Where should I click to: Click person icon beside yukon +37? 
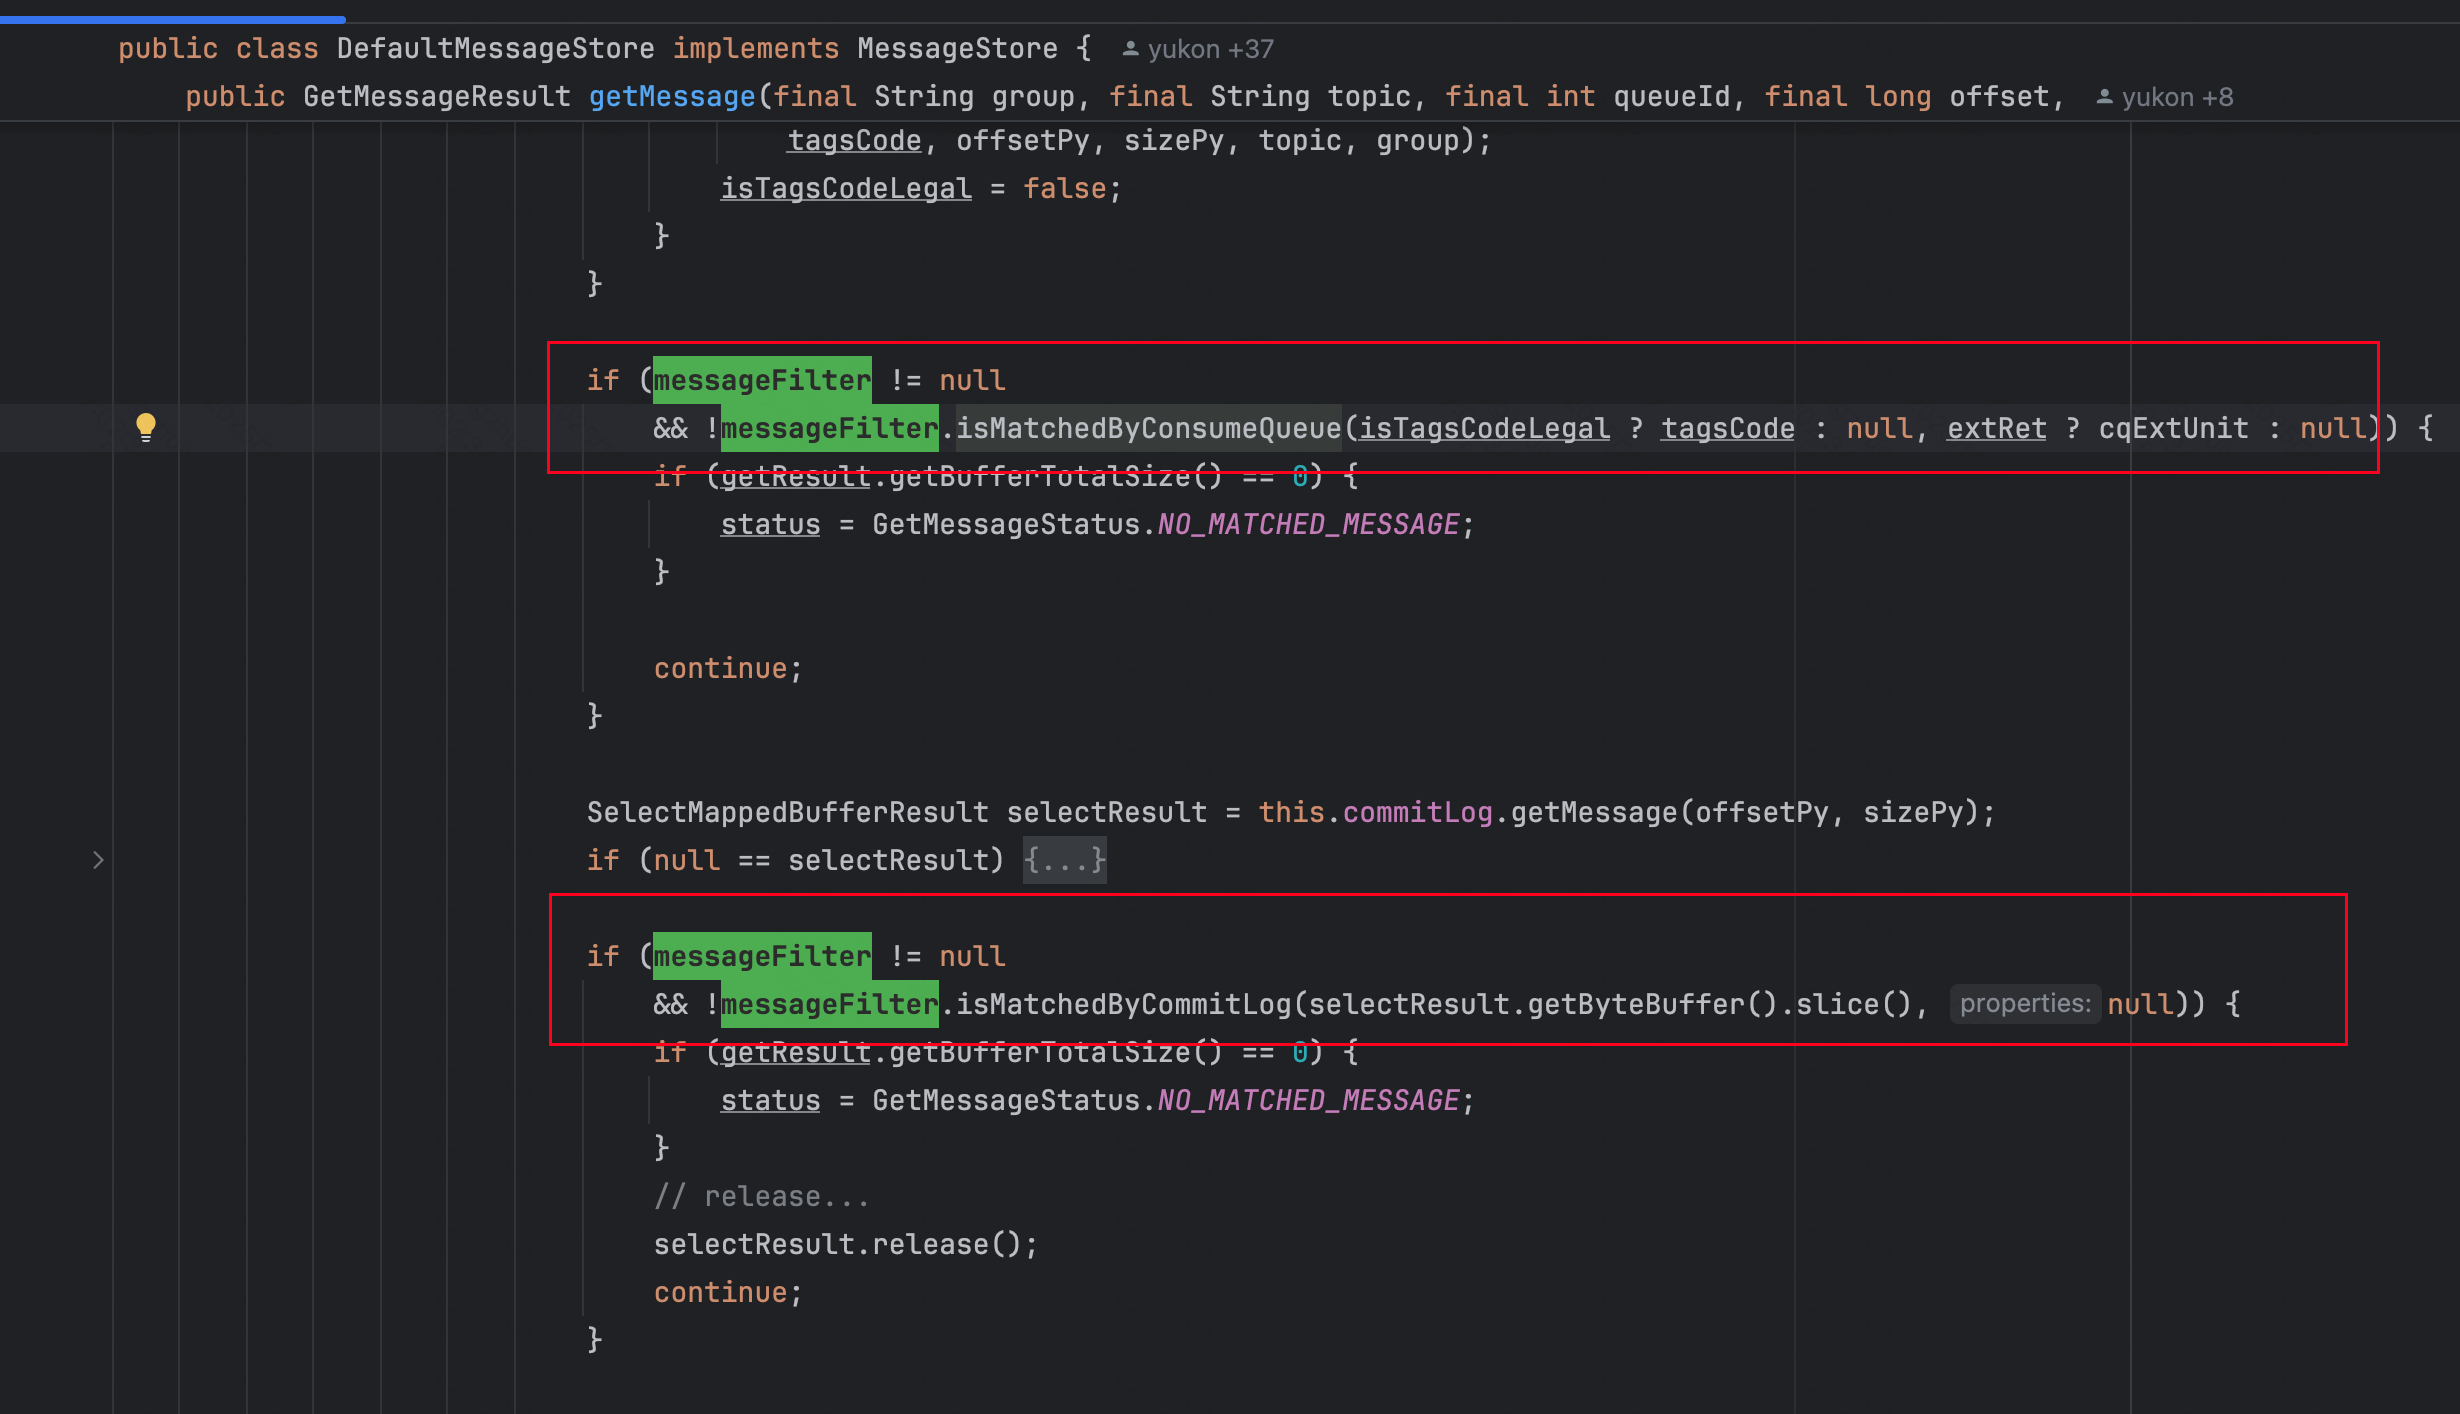1130,49
